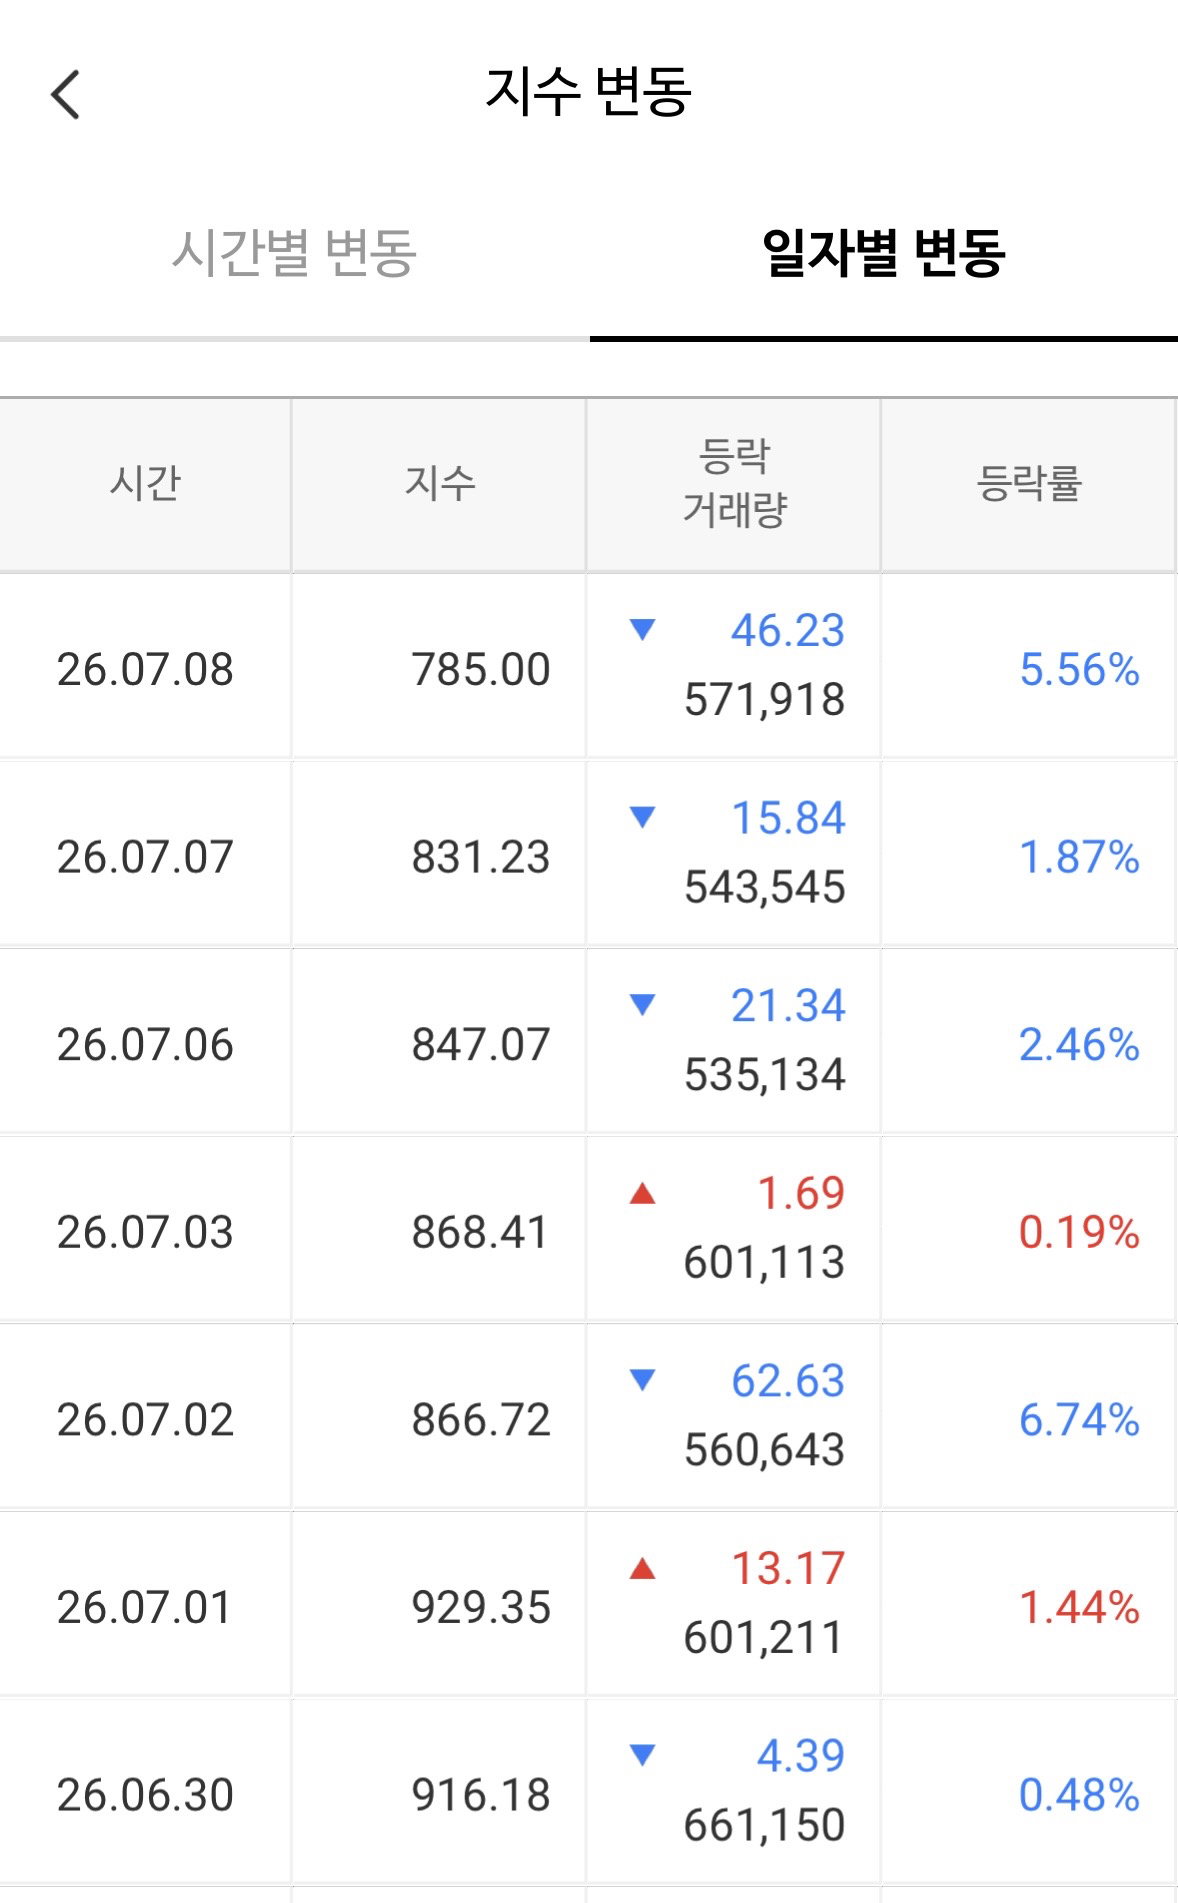This screenshot has height=1903, width=1178.
Task: Click the 지수 변동 page title
Action: (588, 92)
